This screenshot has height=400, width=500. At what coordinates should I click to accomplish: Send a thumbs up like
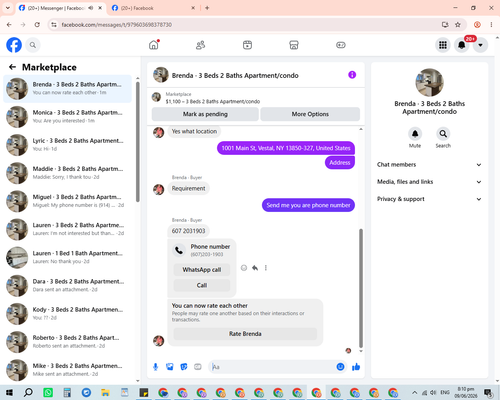356,367
